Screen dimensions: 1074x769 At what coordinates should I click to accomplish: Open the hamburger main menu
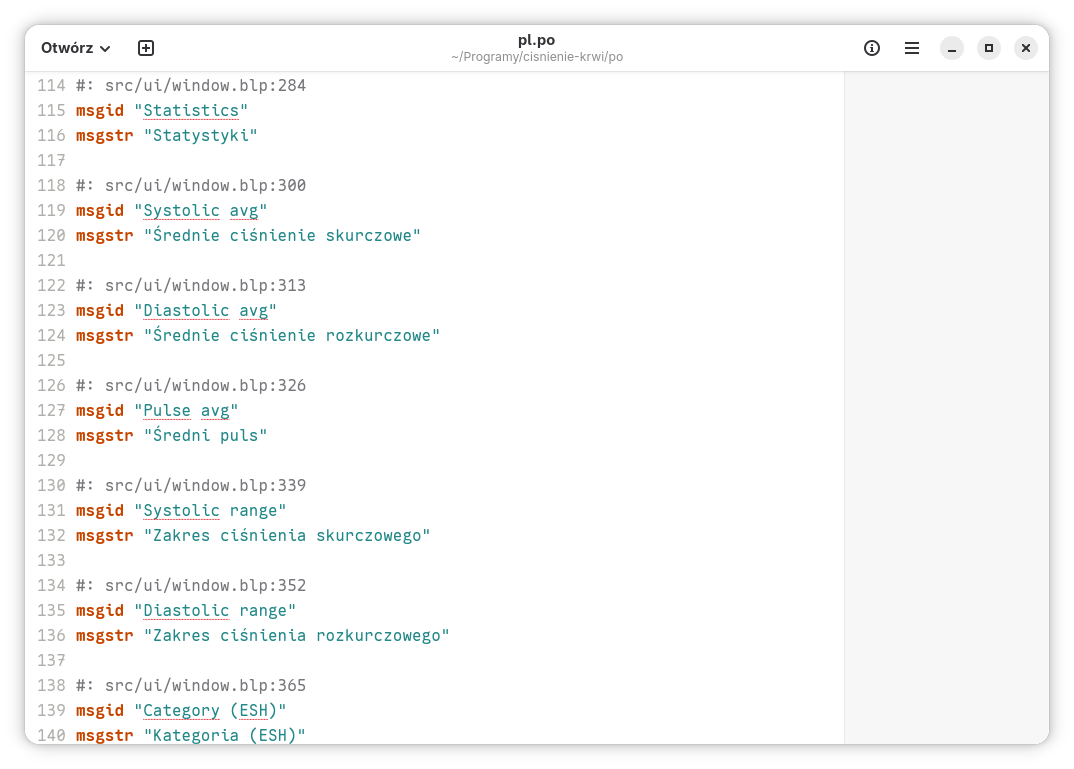click(912, 48)
